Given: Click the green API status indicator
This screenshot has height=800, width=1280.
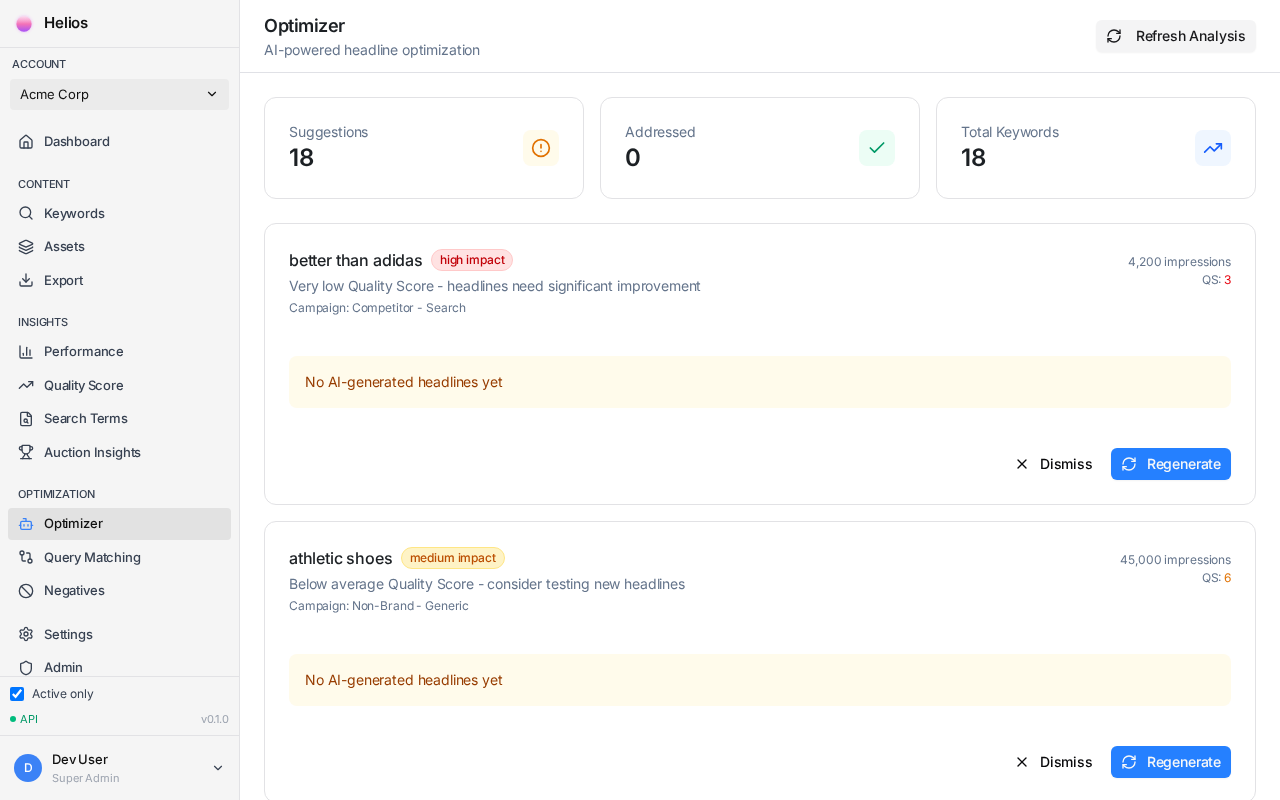Looking at the screenshot, I should 13,719.
